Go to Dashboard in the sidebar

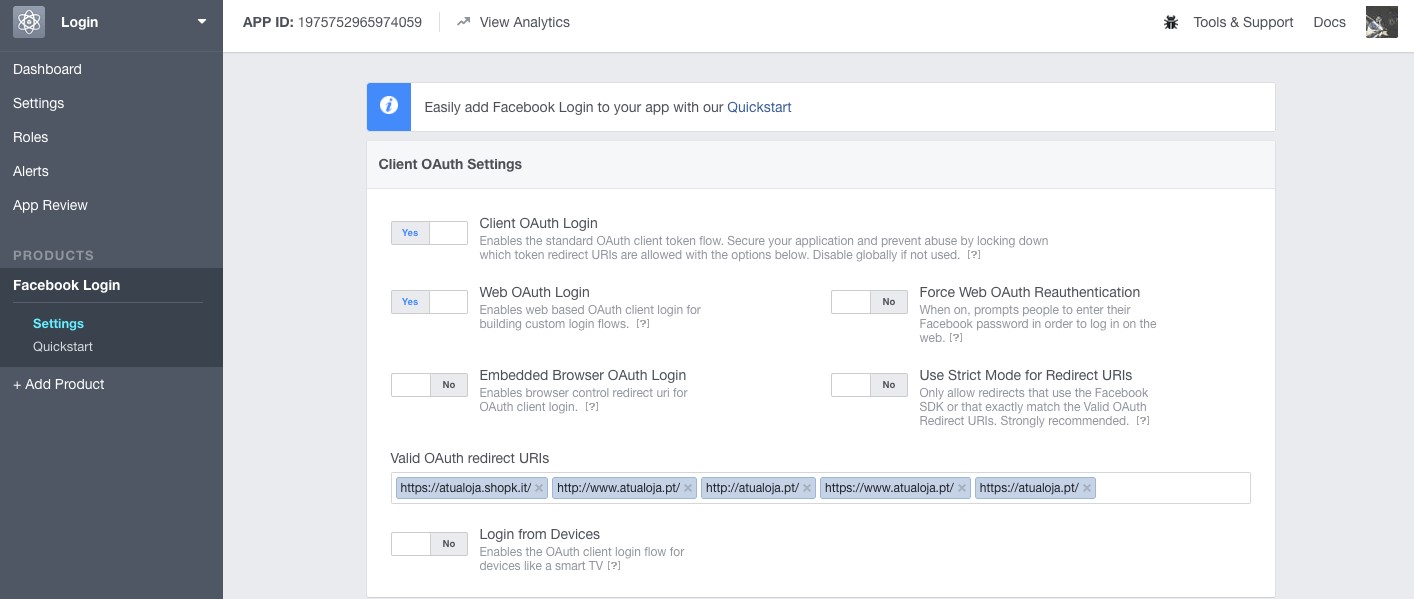tap(47, 69)
